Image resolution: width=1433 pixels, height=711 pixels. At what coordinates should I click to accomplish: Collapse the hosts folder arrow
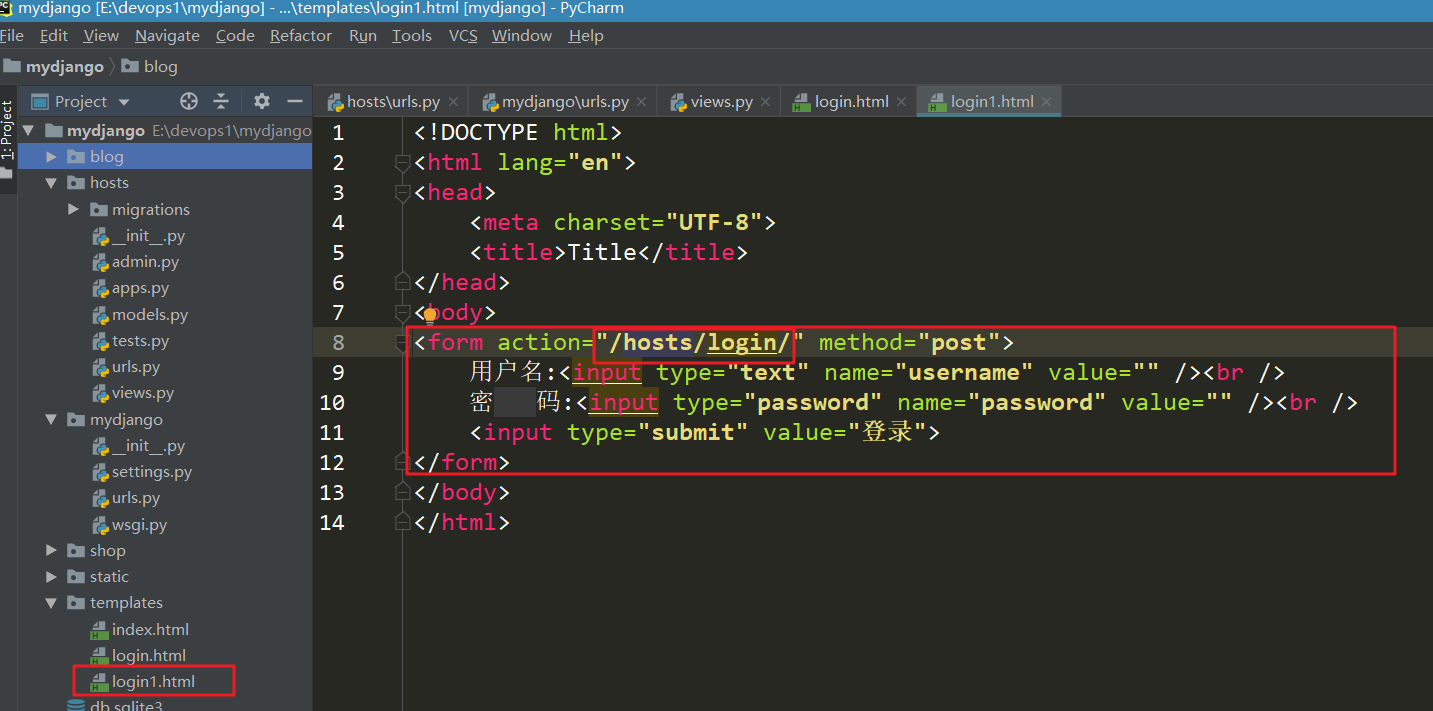51,183
